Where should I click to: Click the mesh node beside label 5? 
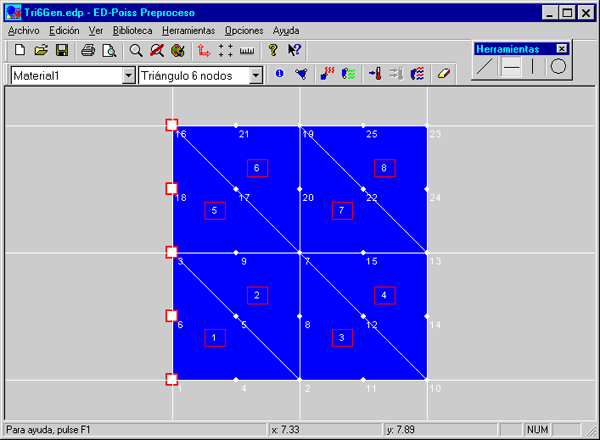pyautogui.click(x=236, y=316)
